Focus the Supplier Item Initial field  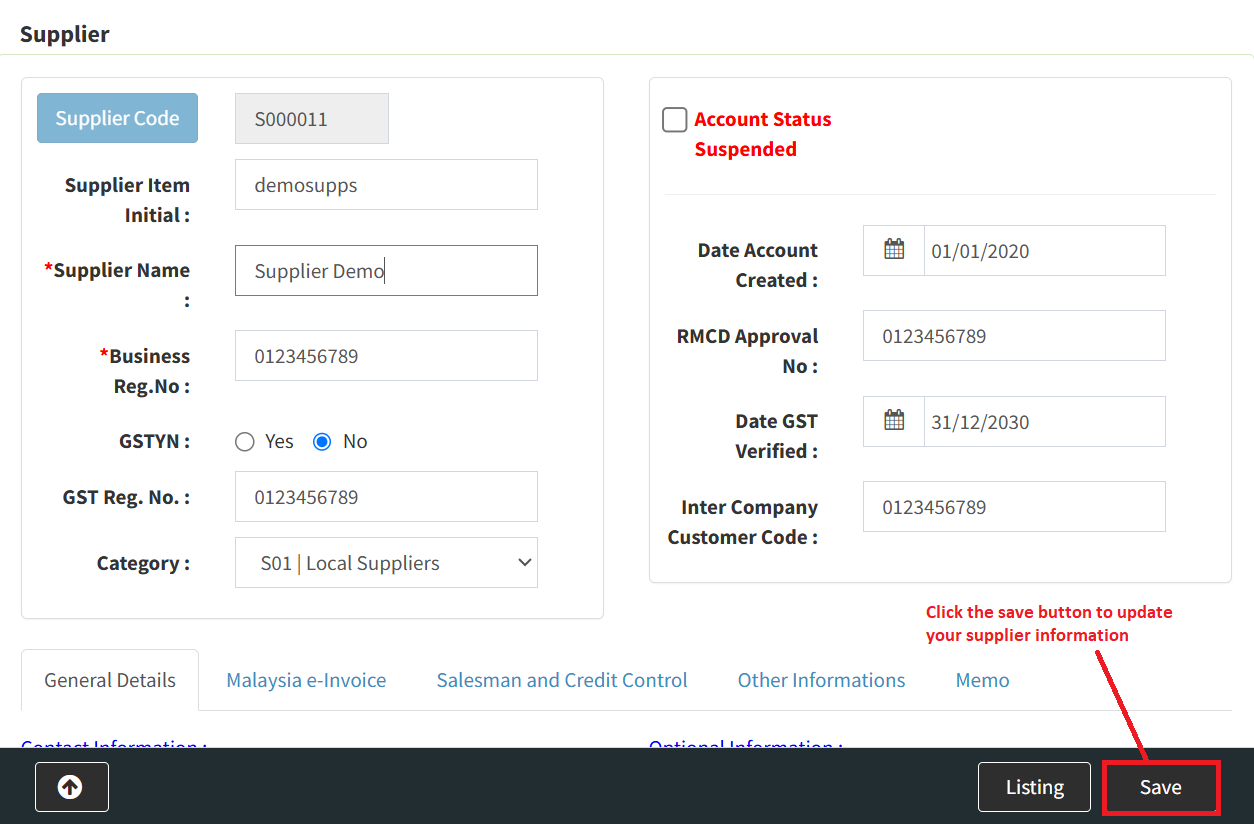point(386,185)
